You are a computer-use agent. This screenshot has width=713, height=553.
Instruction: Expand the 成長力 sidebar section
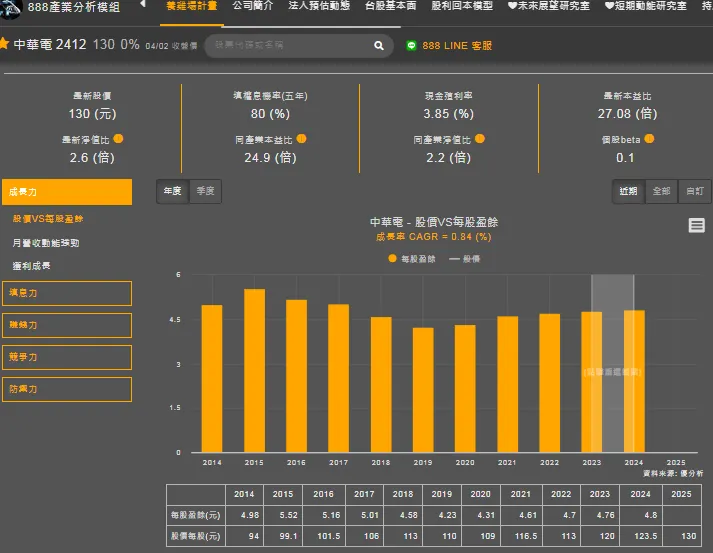pos(67,192)
